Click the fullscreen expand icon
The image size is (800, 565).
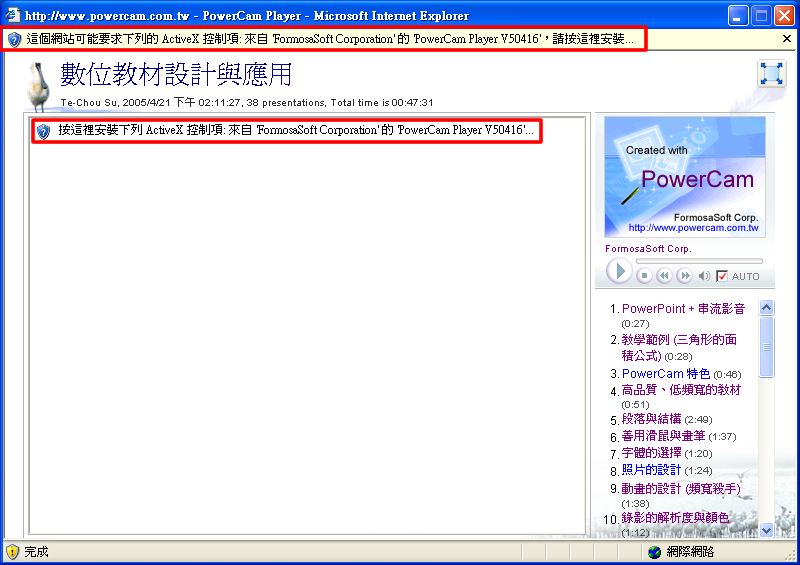coord(771,73)
